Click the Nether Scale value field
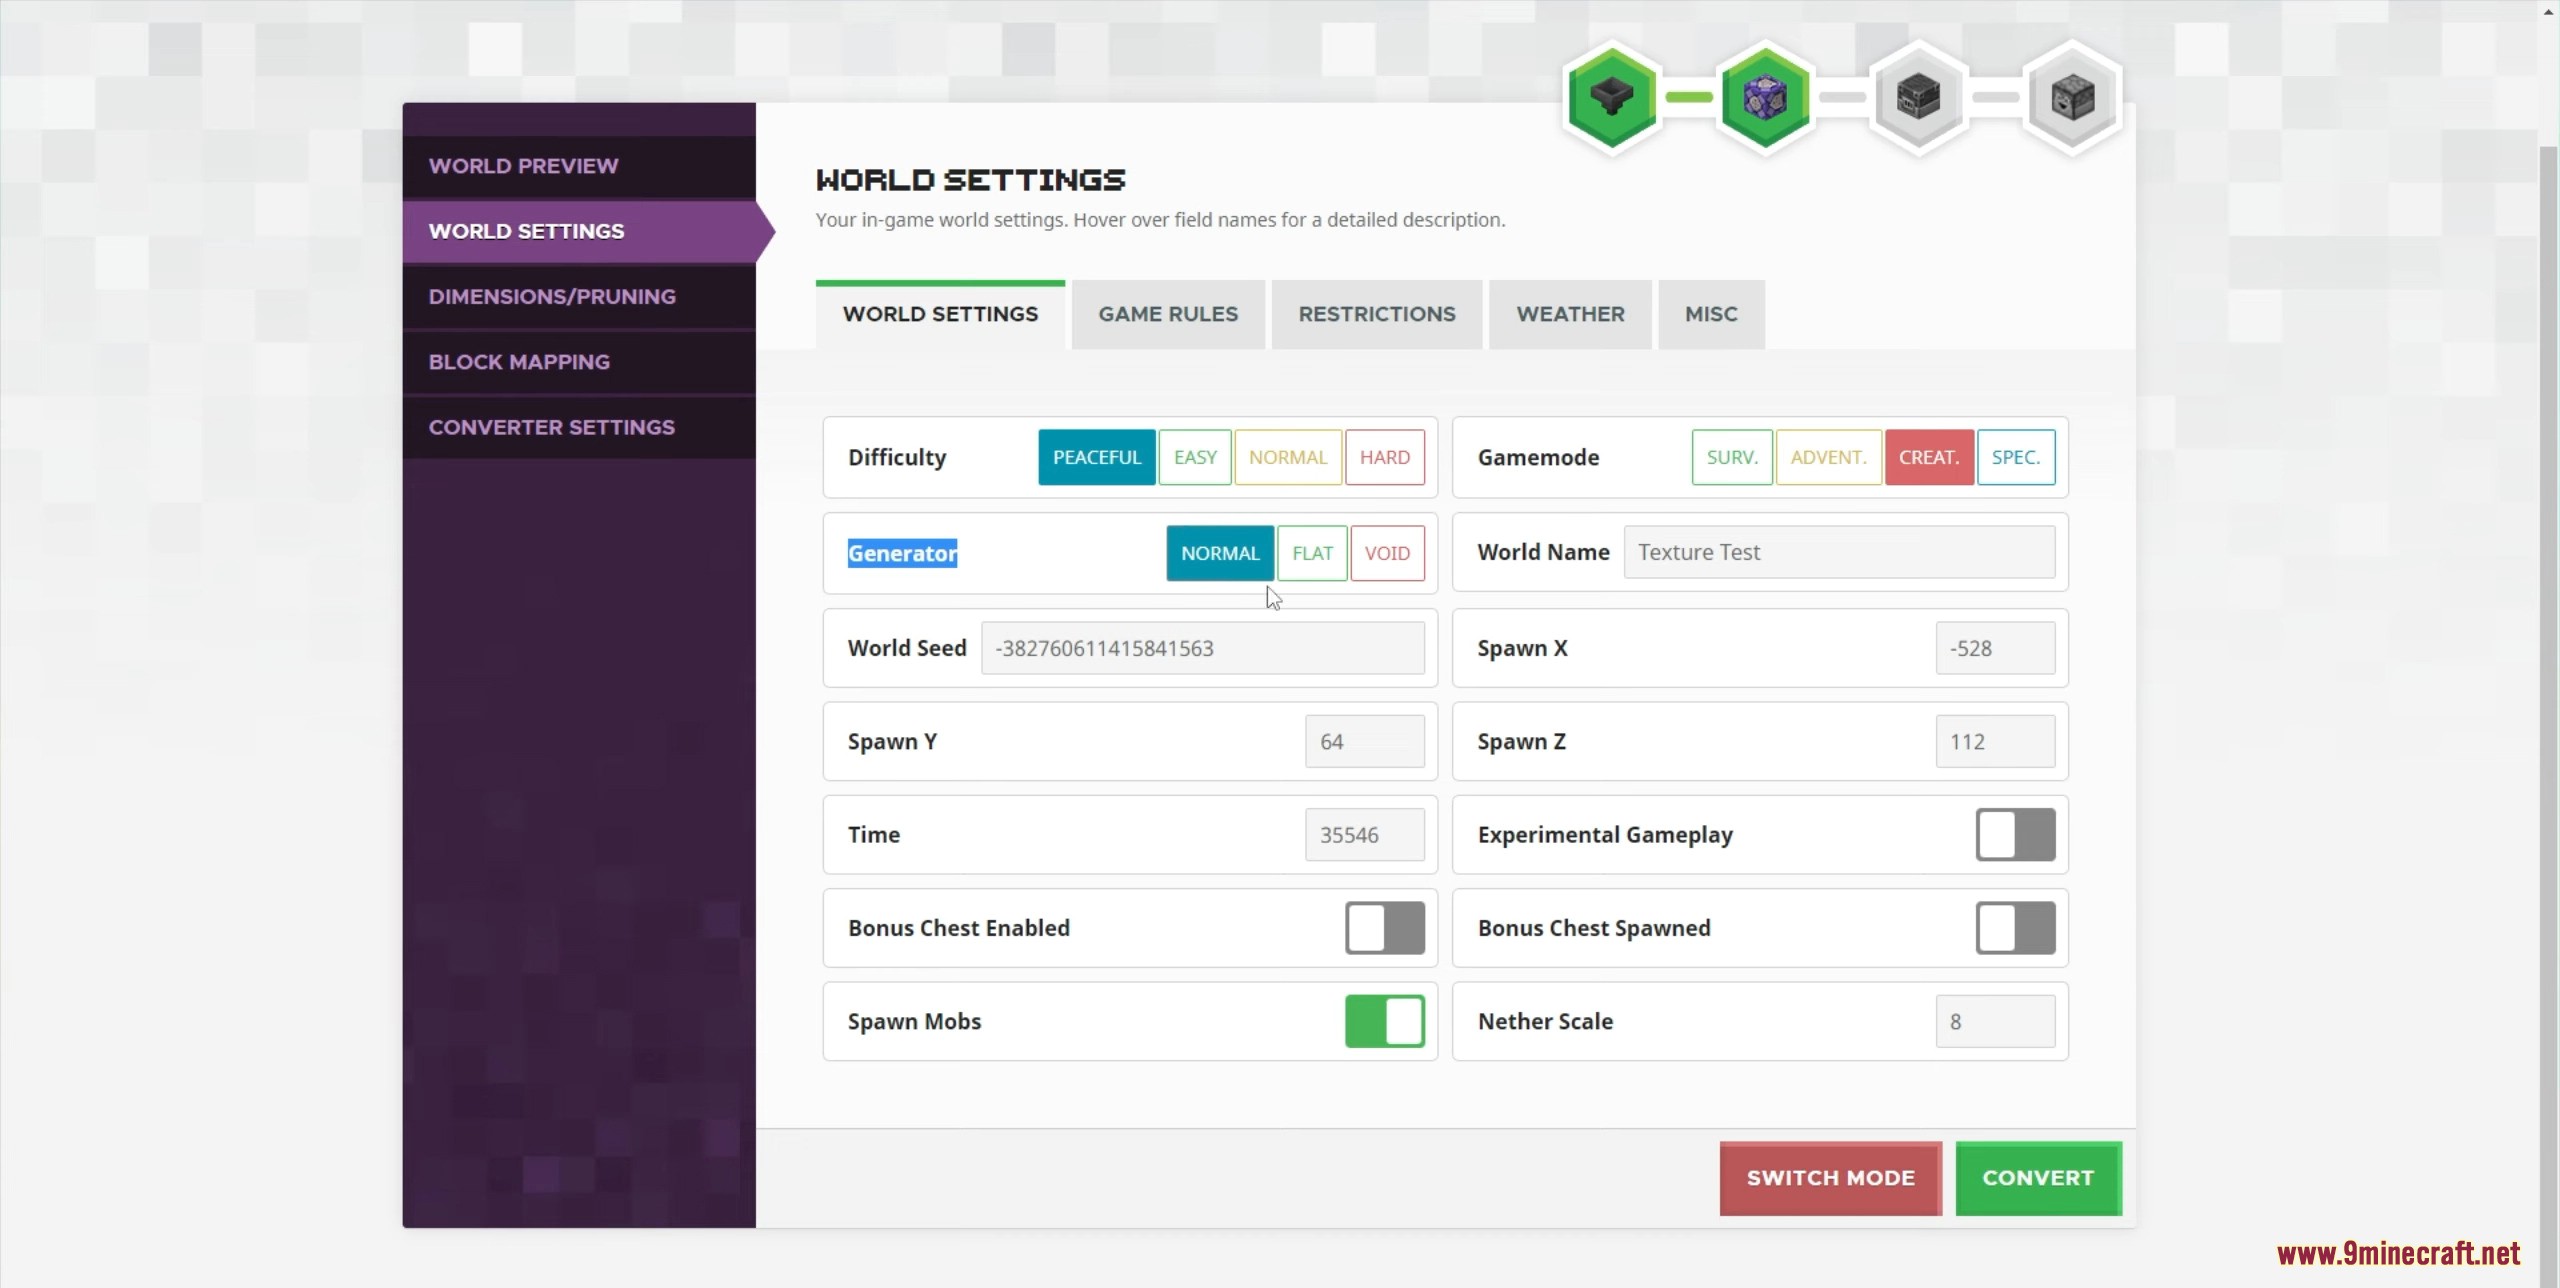Viewport: 2560px width, 1288px height. coord(1995,1021)
